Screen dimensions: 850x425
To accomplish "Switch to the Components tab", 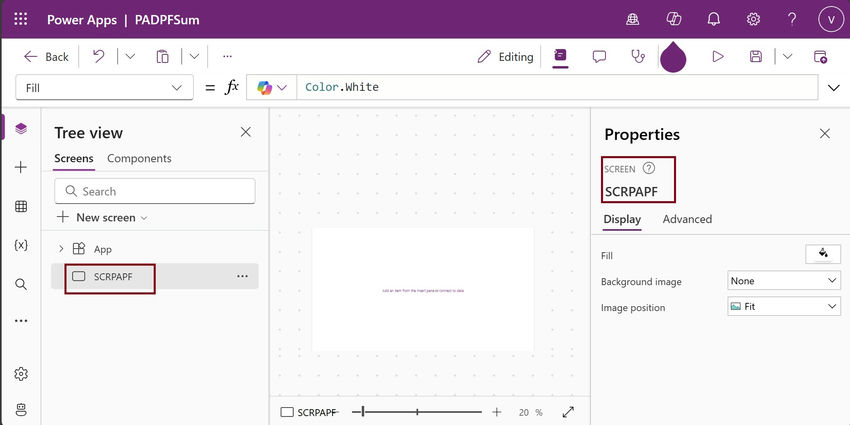I will pos(139,158).
